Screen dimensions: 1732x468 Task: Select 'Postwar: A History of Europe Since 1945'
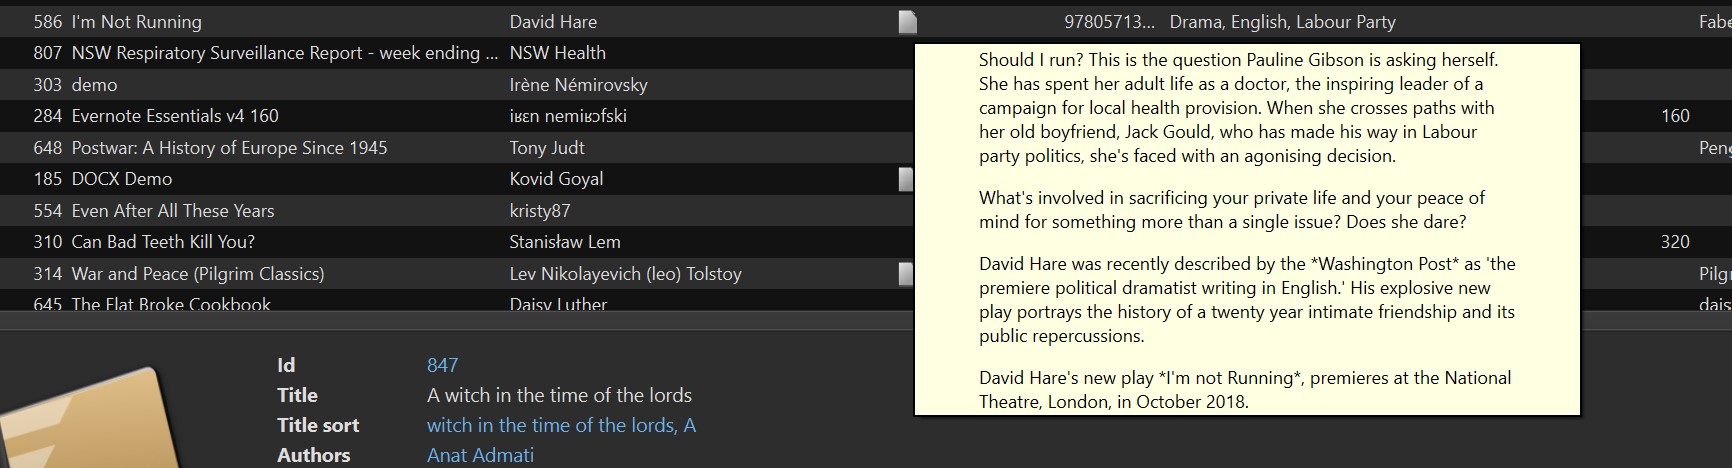point(229,148)
